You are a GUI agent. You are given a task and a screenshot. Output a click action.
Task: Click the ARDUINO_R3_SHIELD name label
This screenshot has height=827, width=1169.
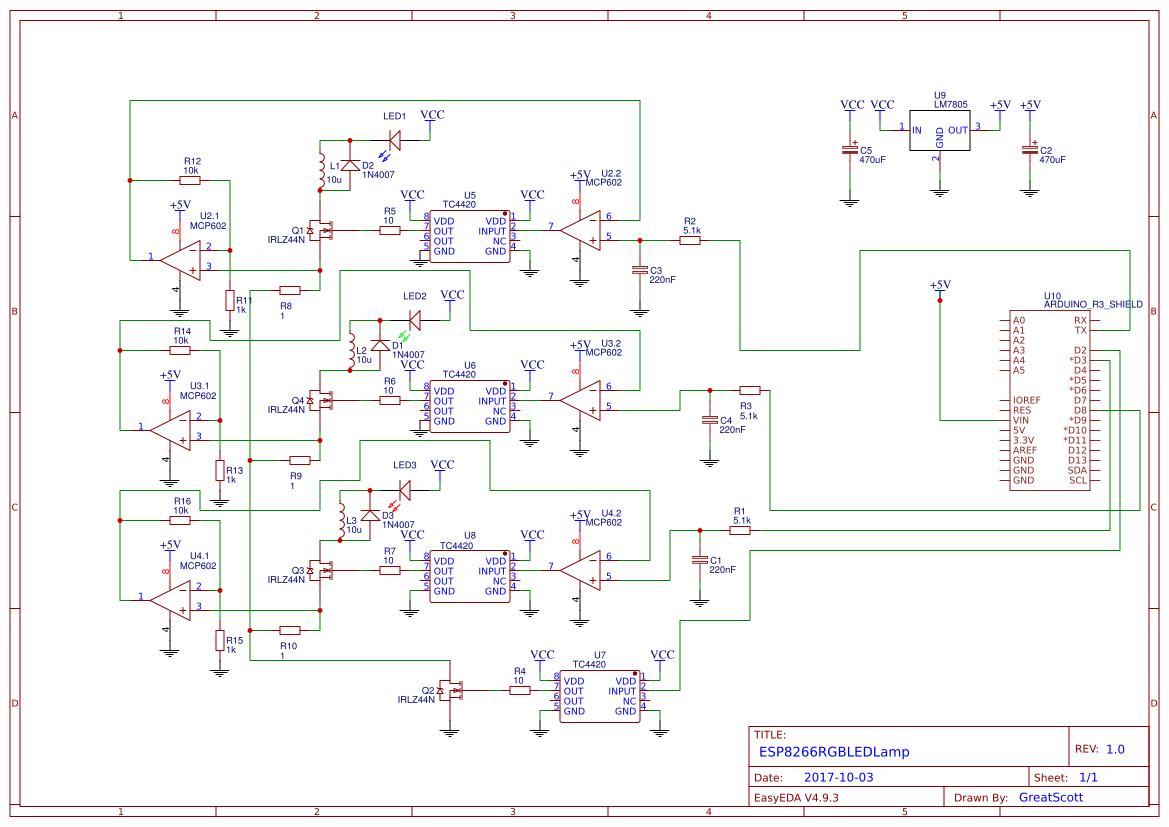pyautogui.click(x=1093, y=304)
